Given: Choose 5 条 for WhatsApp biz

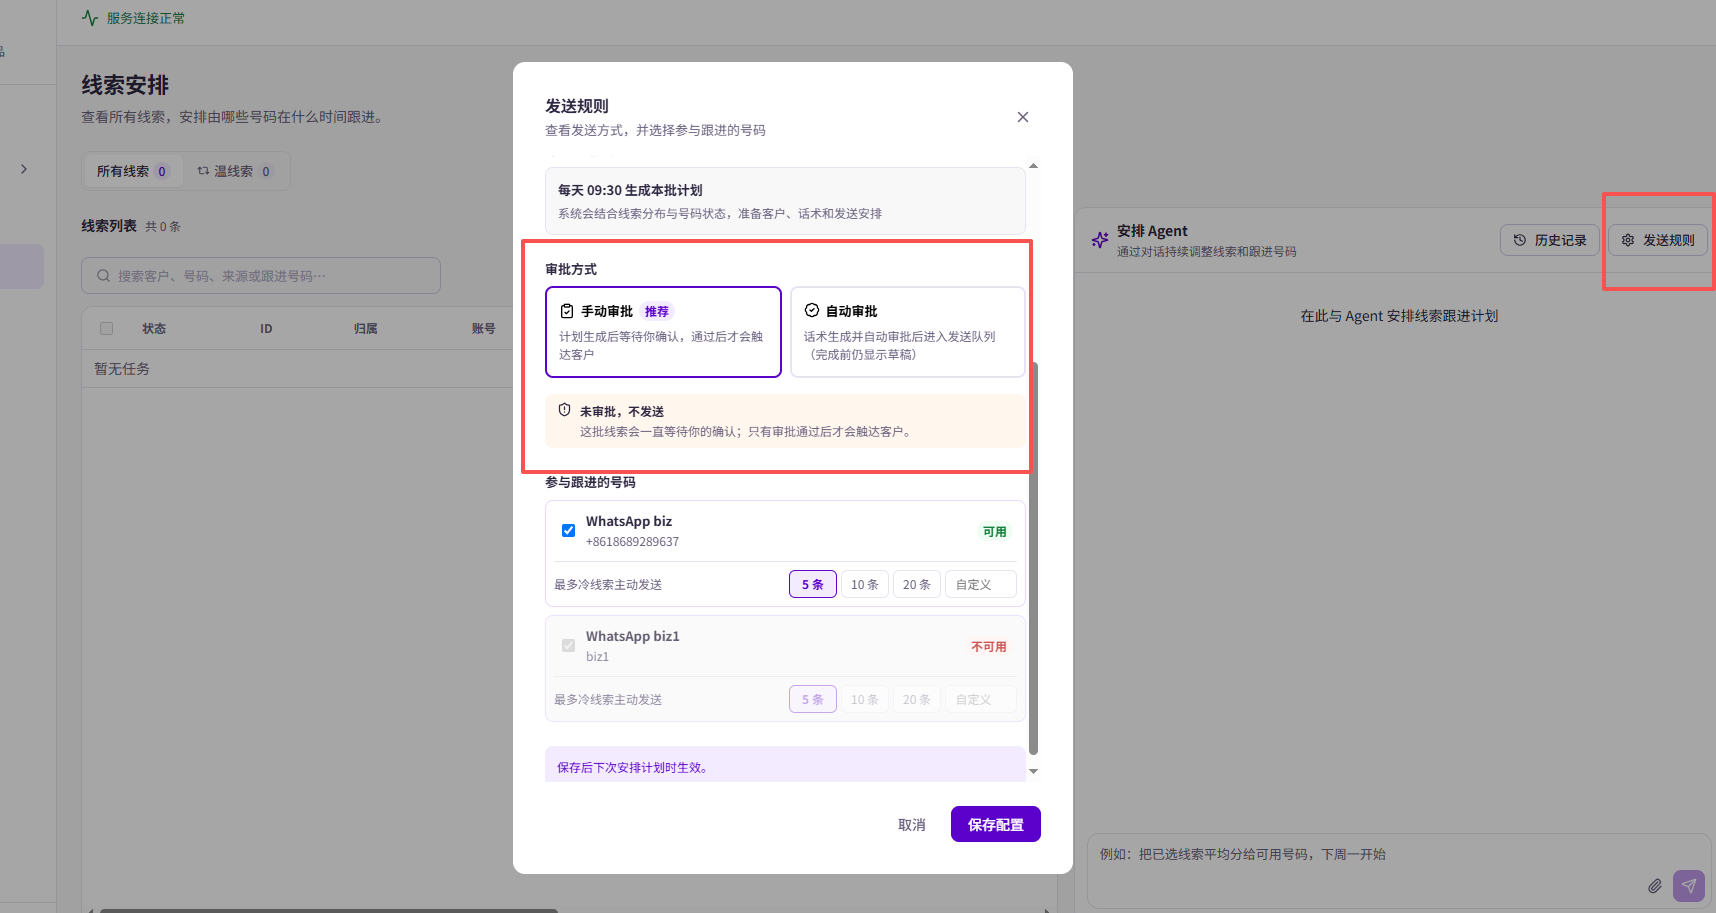Looking at the screenshot, I should 812,584.
